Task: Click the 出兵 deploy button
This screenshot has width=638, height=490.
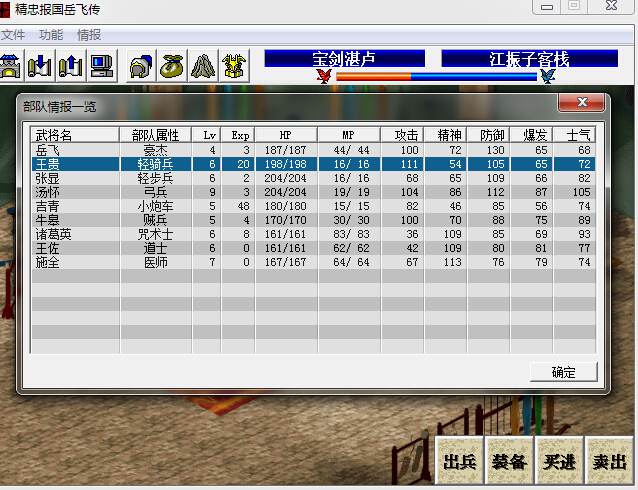Action: click(x=459, y=462)
